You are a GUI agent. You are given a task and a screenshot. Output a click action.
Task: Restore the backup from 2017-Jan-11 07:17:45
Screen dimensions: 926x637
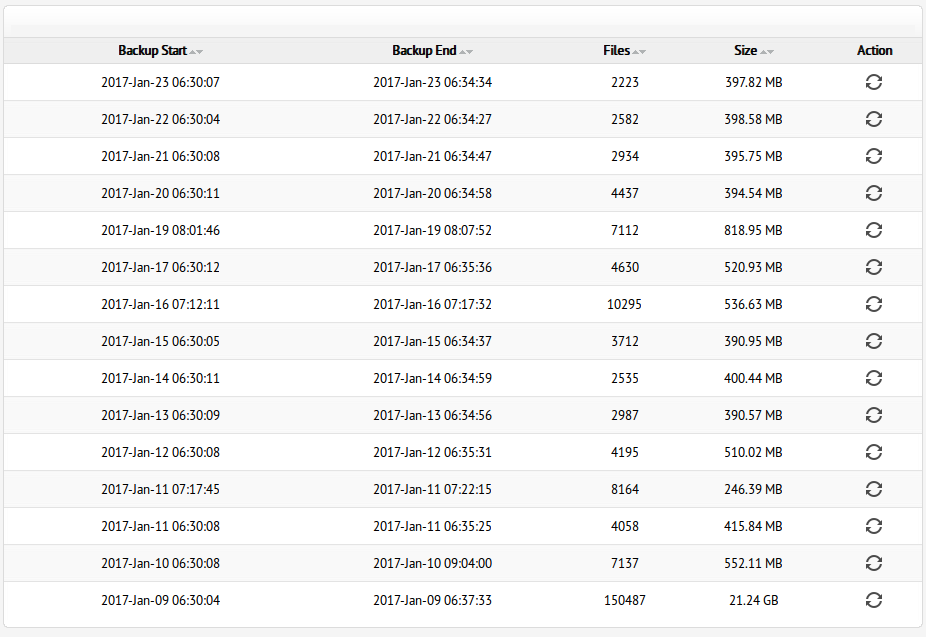[873, 489]
